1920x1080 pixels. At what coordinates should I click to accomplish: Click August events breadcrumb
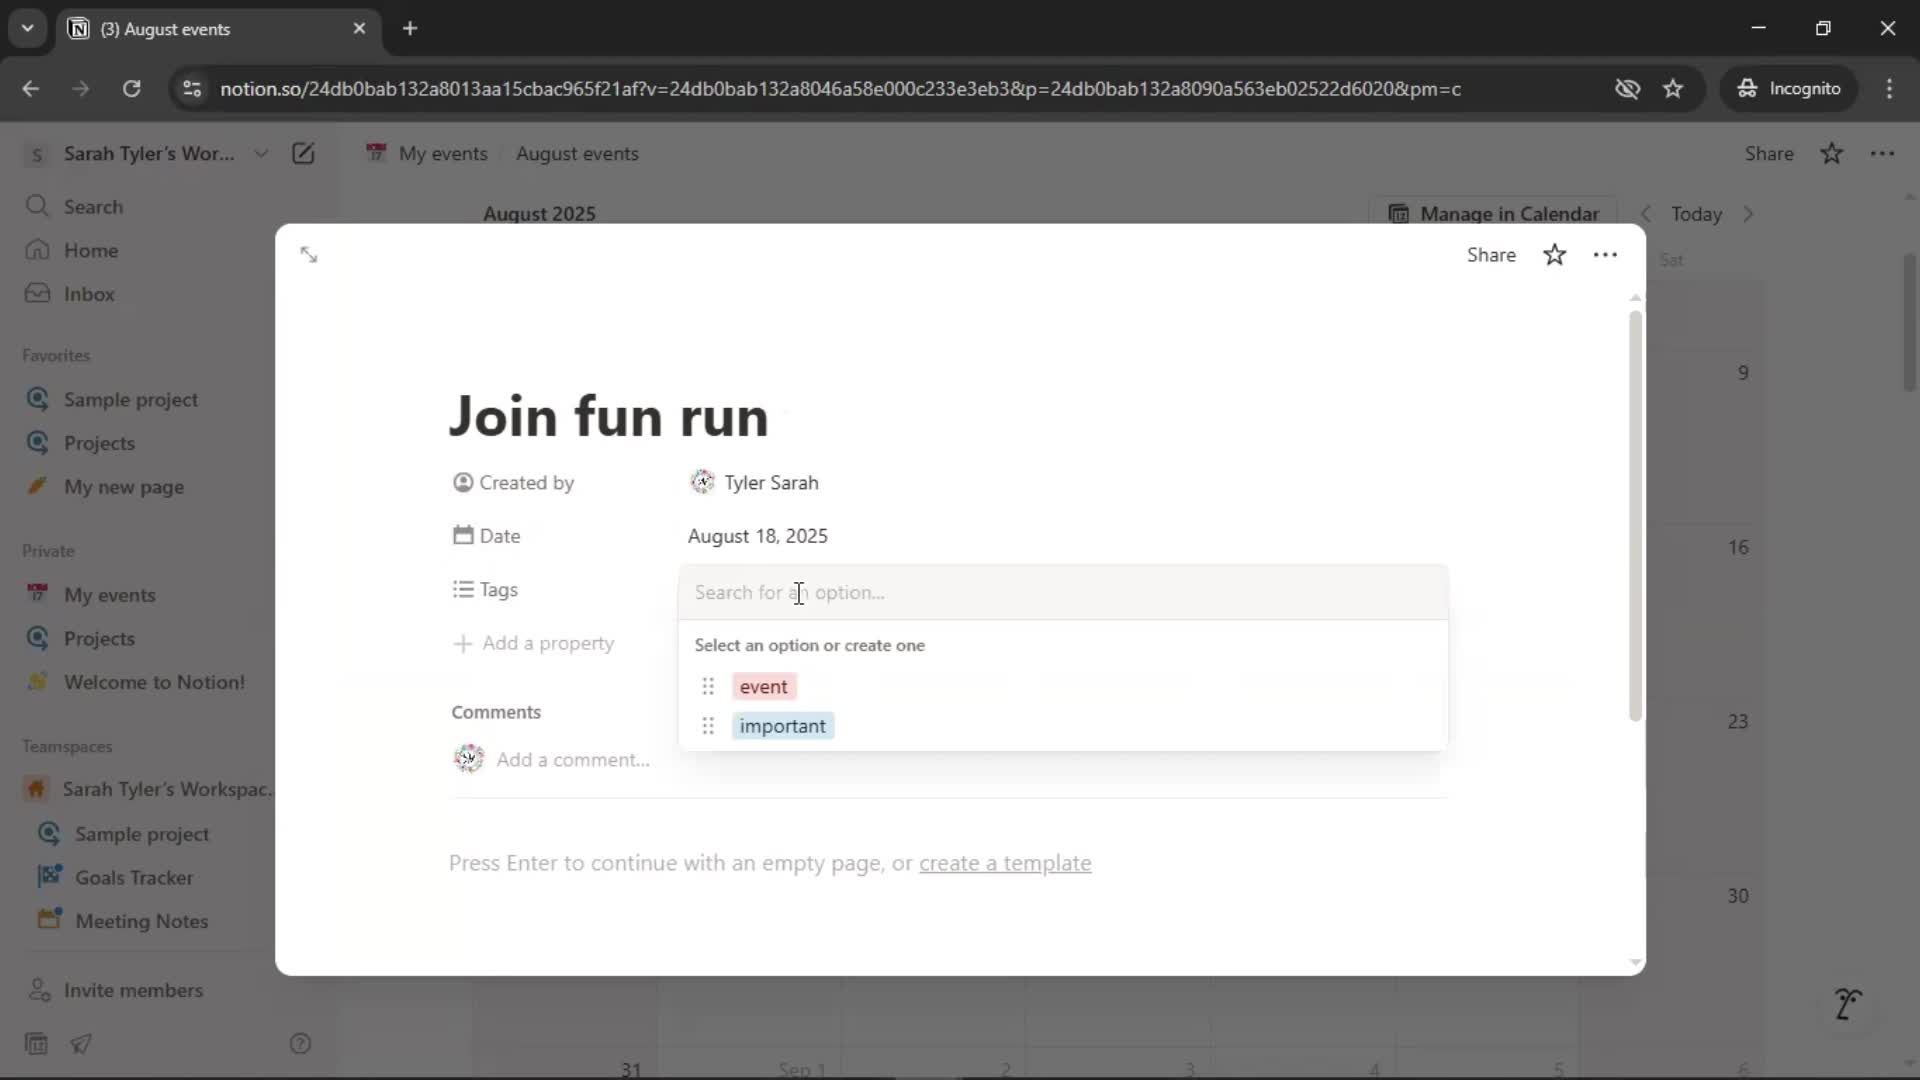click(x=577, y=154)
